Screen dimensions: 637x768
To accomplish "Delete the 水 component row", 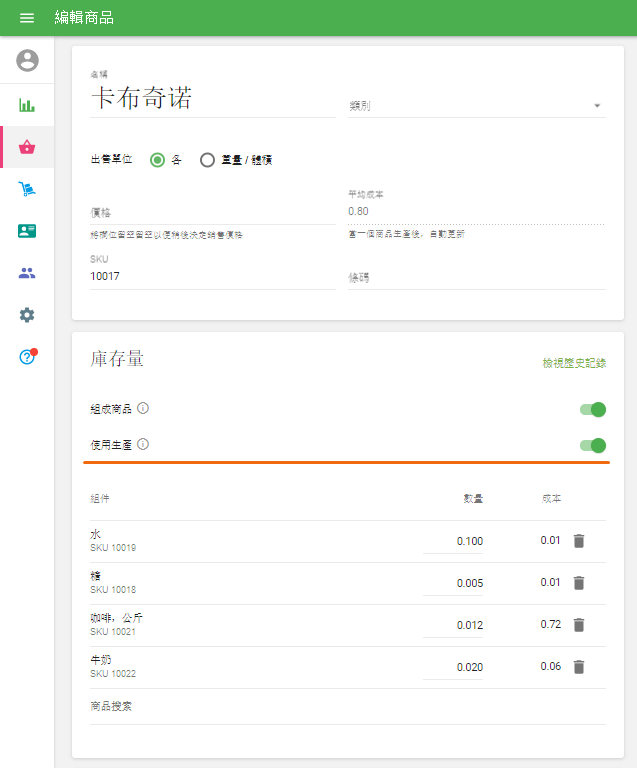I will tap(579, 541).
